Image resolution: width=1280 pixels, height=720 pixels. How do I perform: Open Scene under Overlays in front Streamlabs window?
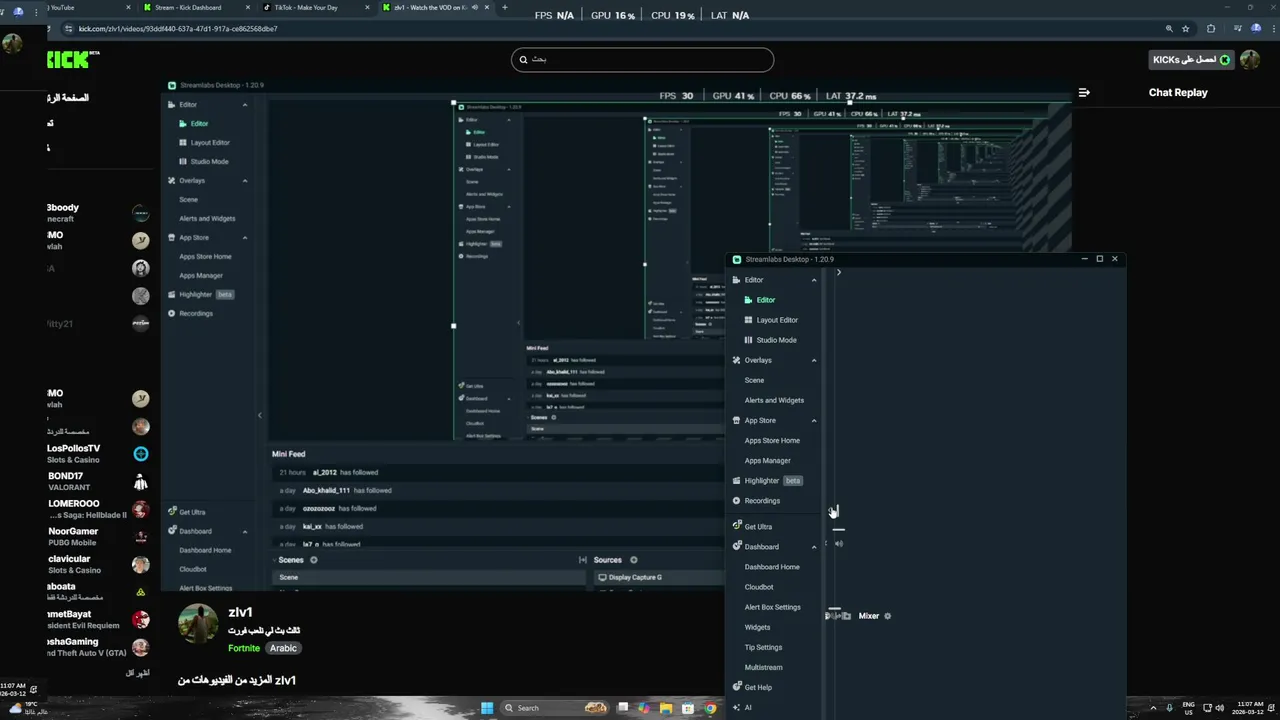(754, 380)
